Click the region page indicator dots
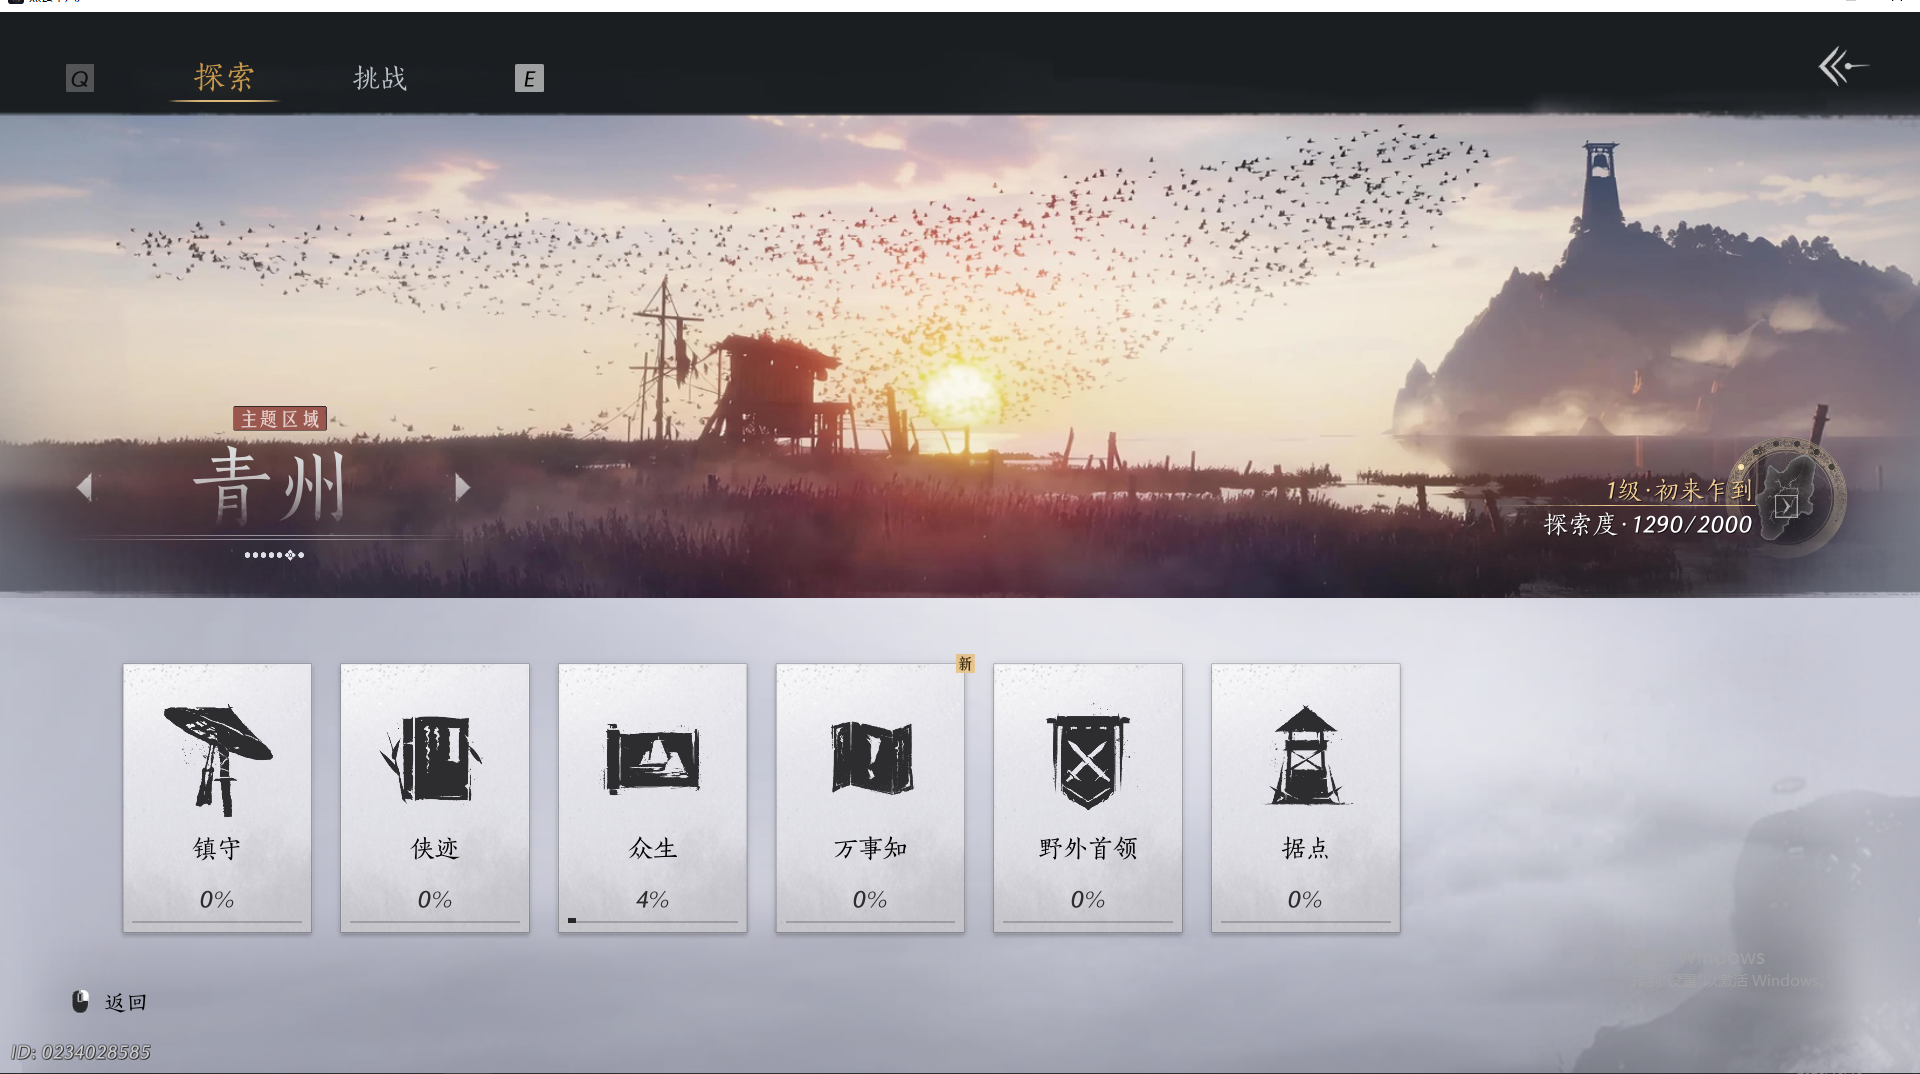Image resolution: width=1920 pixels, height=1074 pixels. point(274,555)
